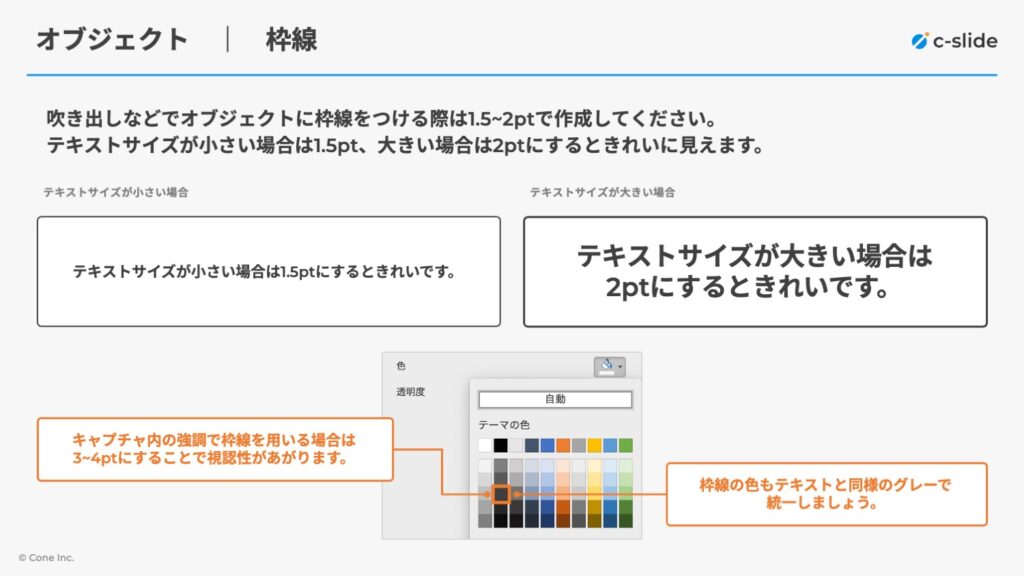This screenshot has height=576, width=1024.
Task: Choose the 自動 automatic color button
Action: pos(555,399)
